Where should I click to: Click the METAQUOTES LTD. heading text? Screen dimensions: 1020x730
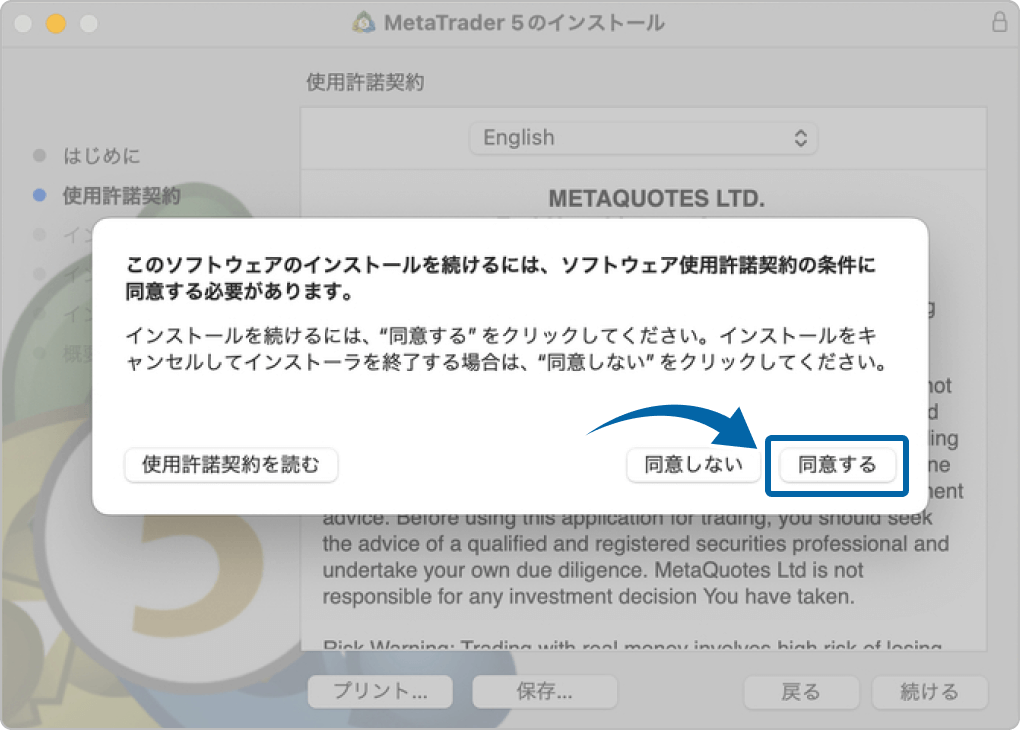[657, 198]
